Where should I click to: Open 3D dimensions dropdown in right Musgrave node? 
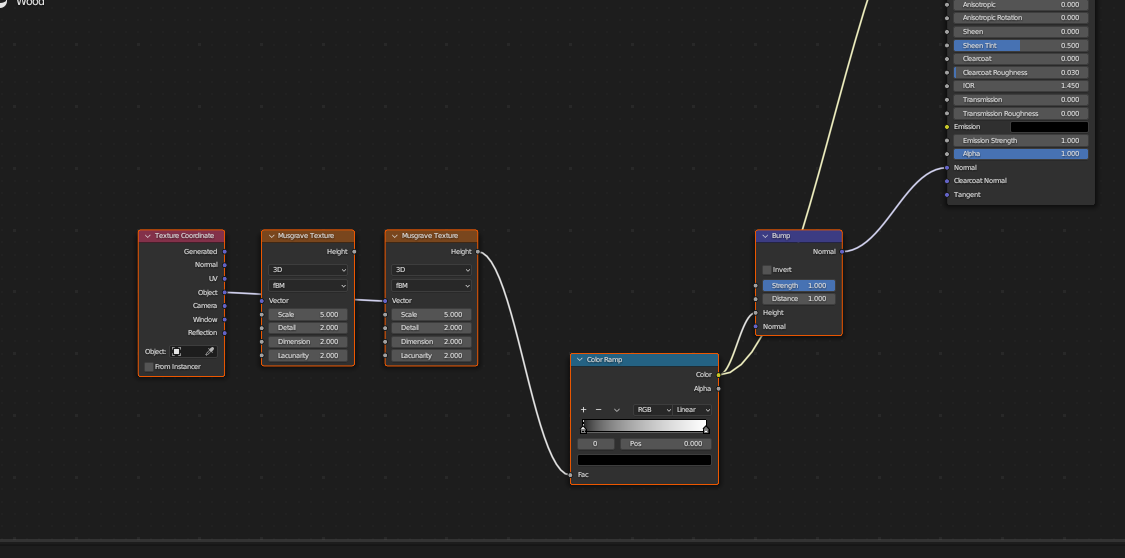point(432,270)
